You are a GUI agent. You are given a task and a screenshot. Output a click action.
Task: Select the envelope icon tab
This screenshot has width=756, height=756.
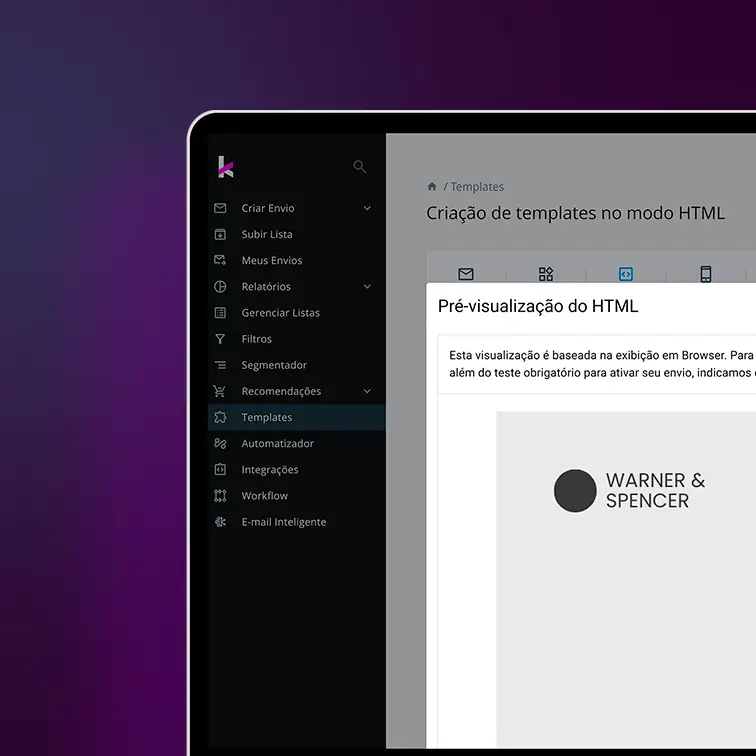pos(465,274)
